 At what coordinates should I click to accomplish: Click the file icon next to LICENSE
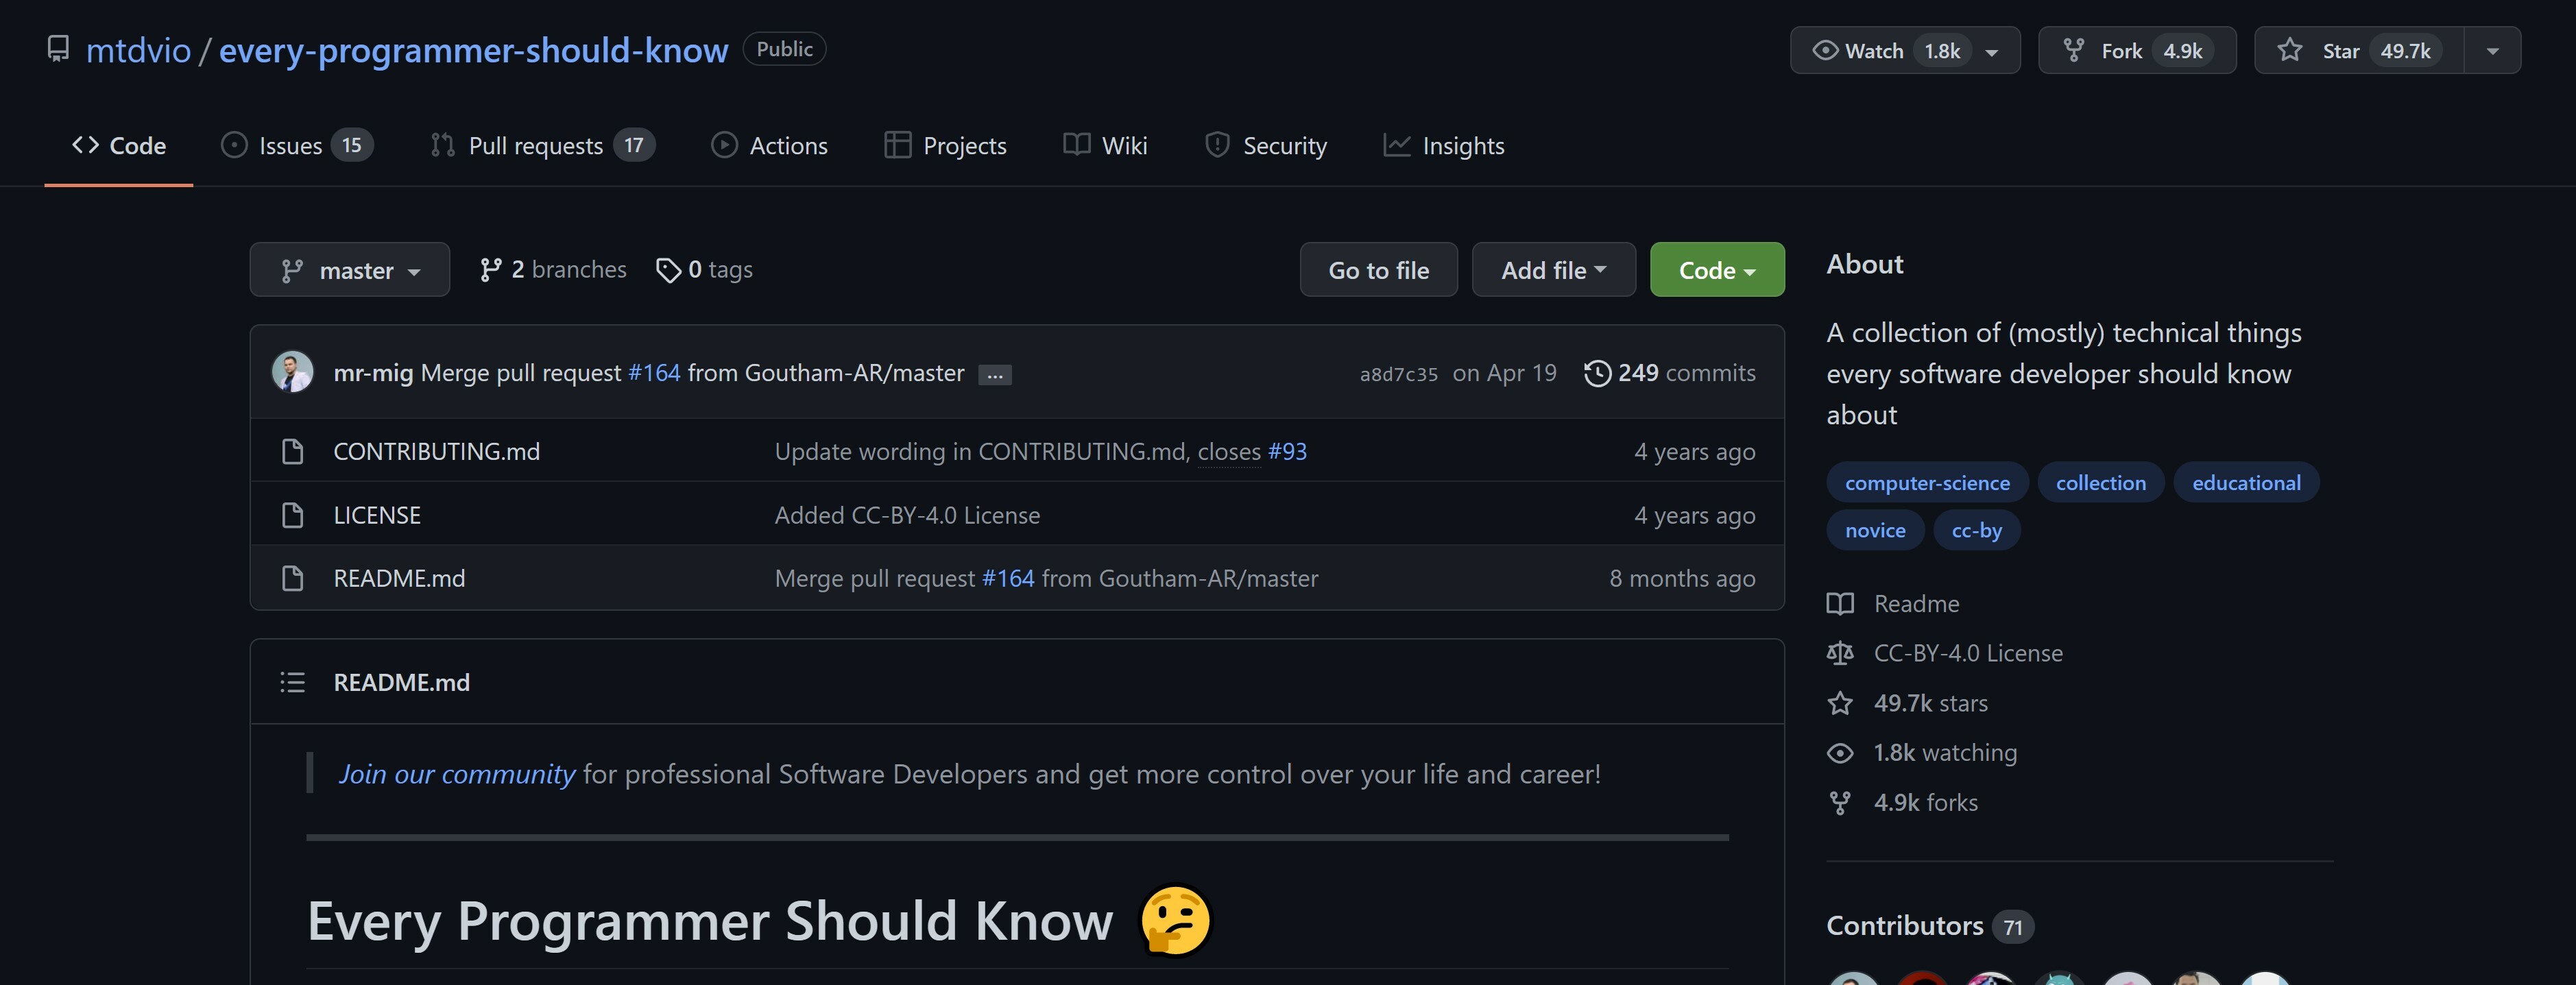point(292,515)
